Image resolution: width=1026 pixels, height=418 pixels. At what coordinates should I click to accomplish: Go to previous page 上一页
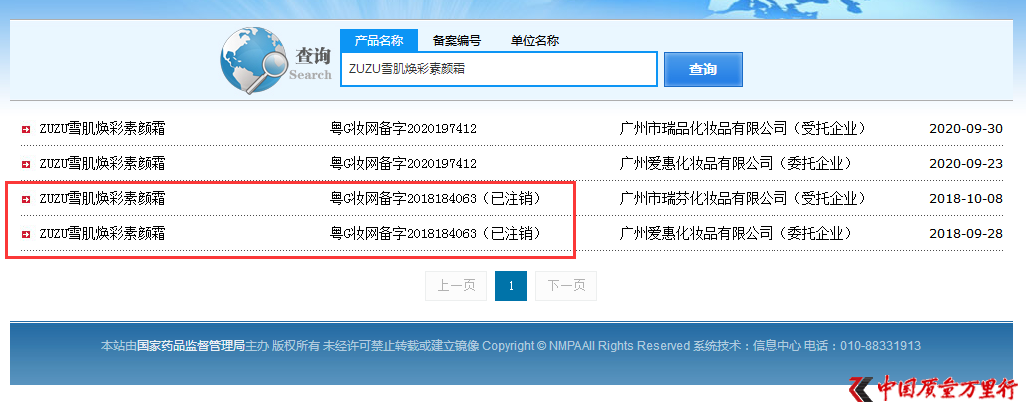(x=456, y=286)
